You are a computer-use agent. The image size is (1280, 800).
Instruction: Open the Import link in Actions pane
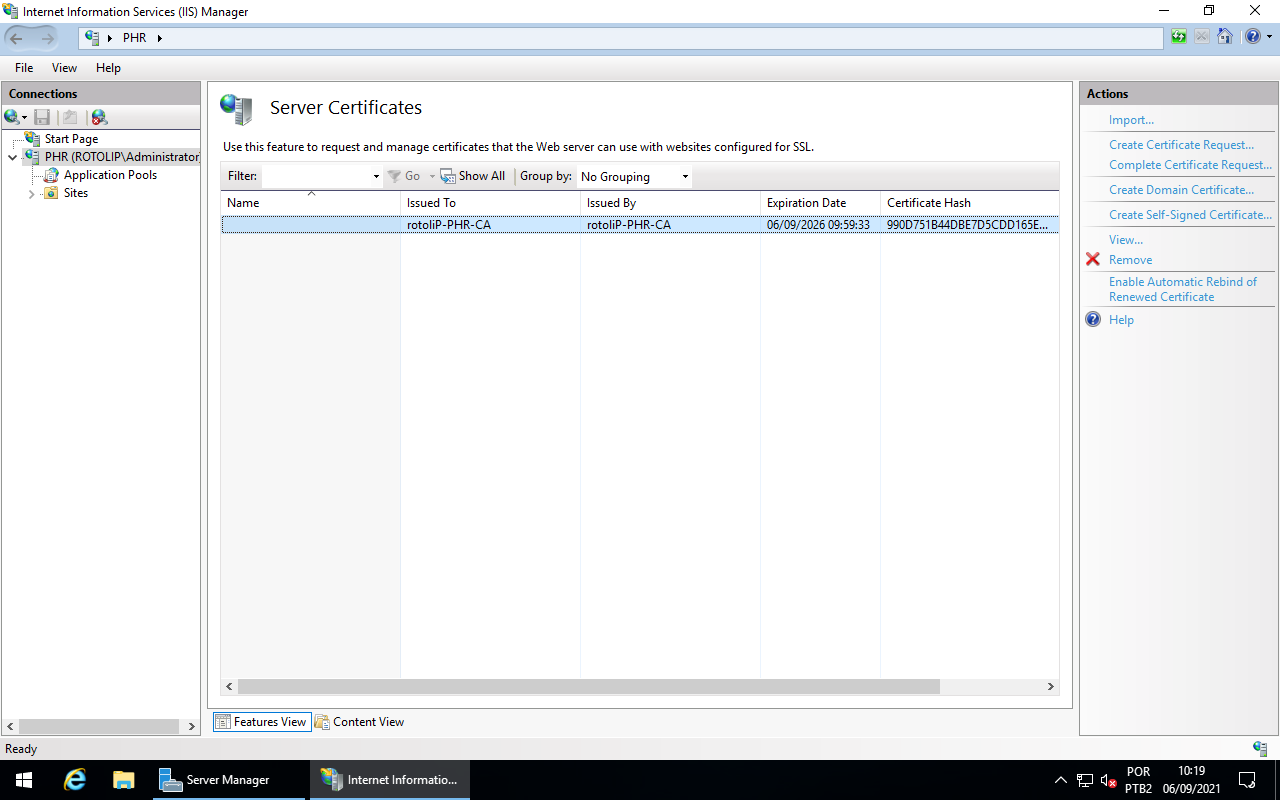click(1131, 119)
